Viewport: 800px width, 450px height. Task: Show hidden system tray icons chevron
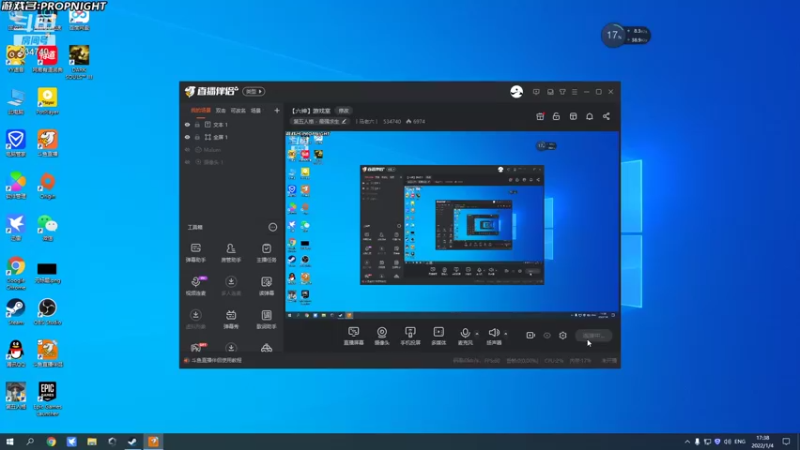coord(687,441)
